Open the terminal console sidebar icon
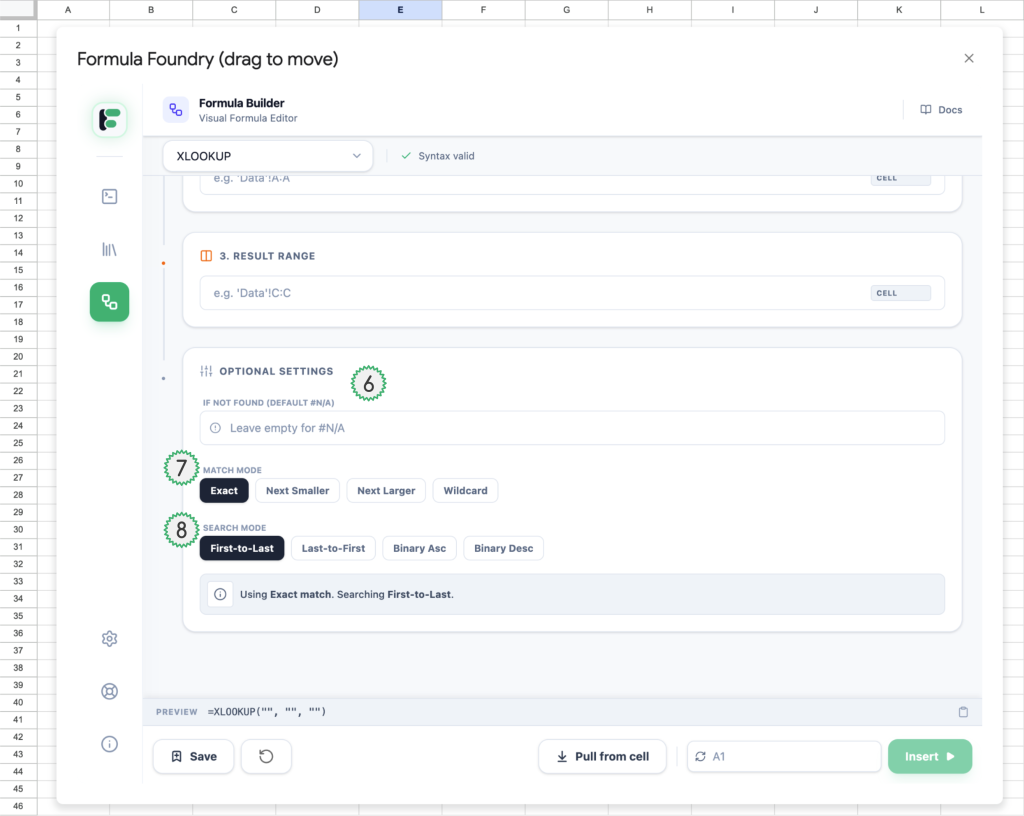Image resolution: width=1024 pixels, height=816 pixels. pyautogui.click(x=109, y=196)
